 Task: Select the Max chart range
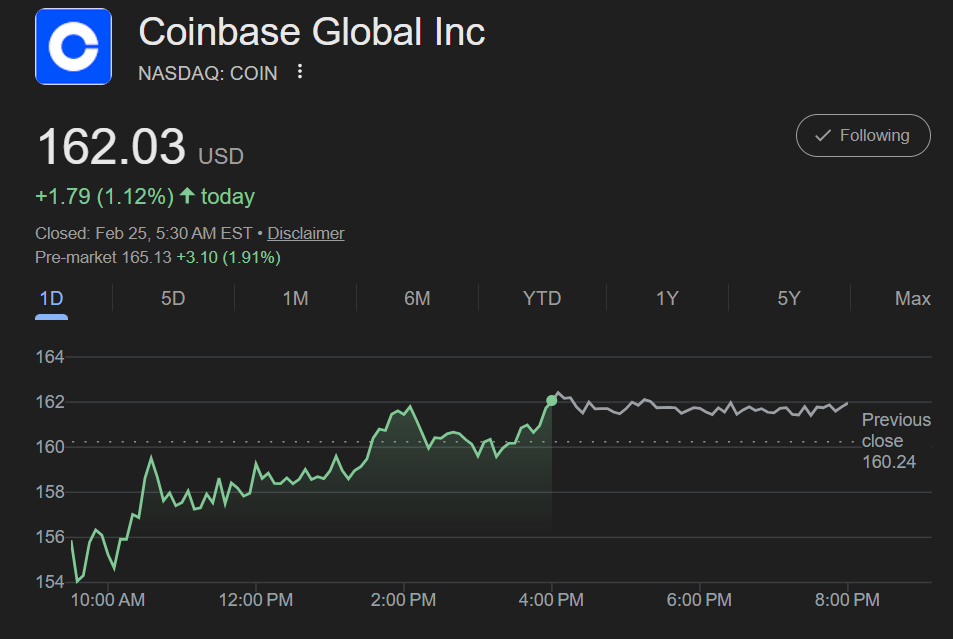pos(911,298)
